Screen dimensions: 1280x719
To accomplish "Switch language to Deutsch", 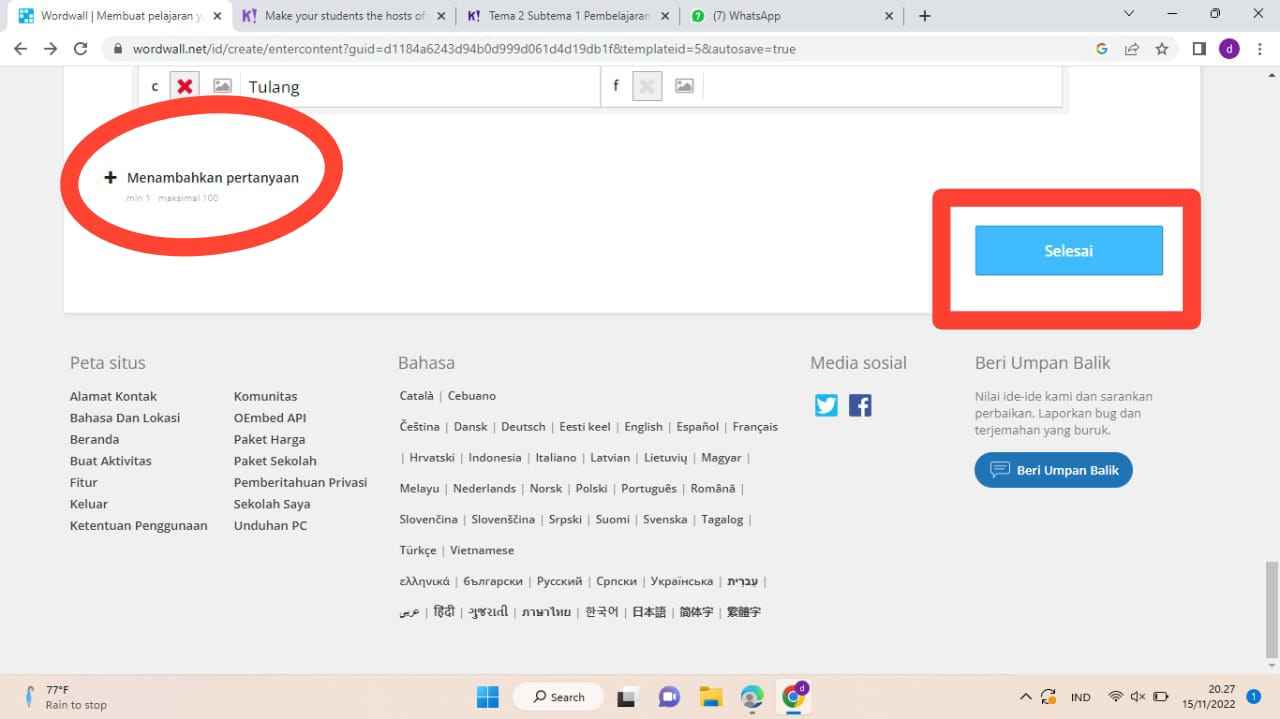I will pyautogui.click(x=523, y=427).
